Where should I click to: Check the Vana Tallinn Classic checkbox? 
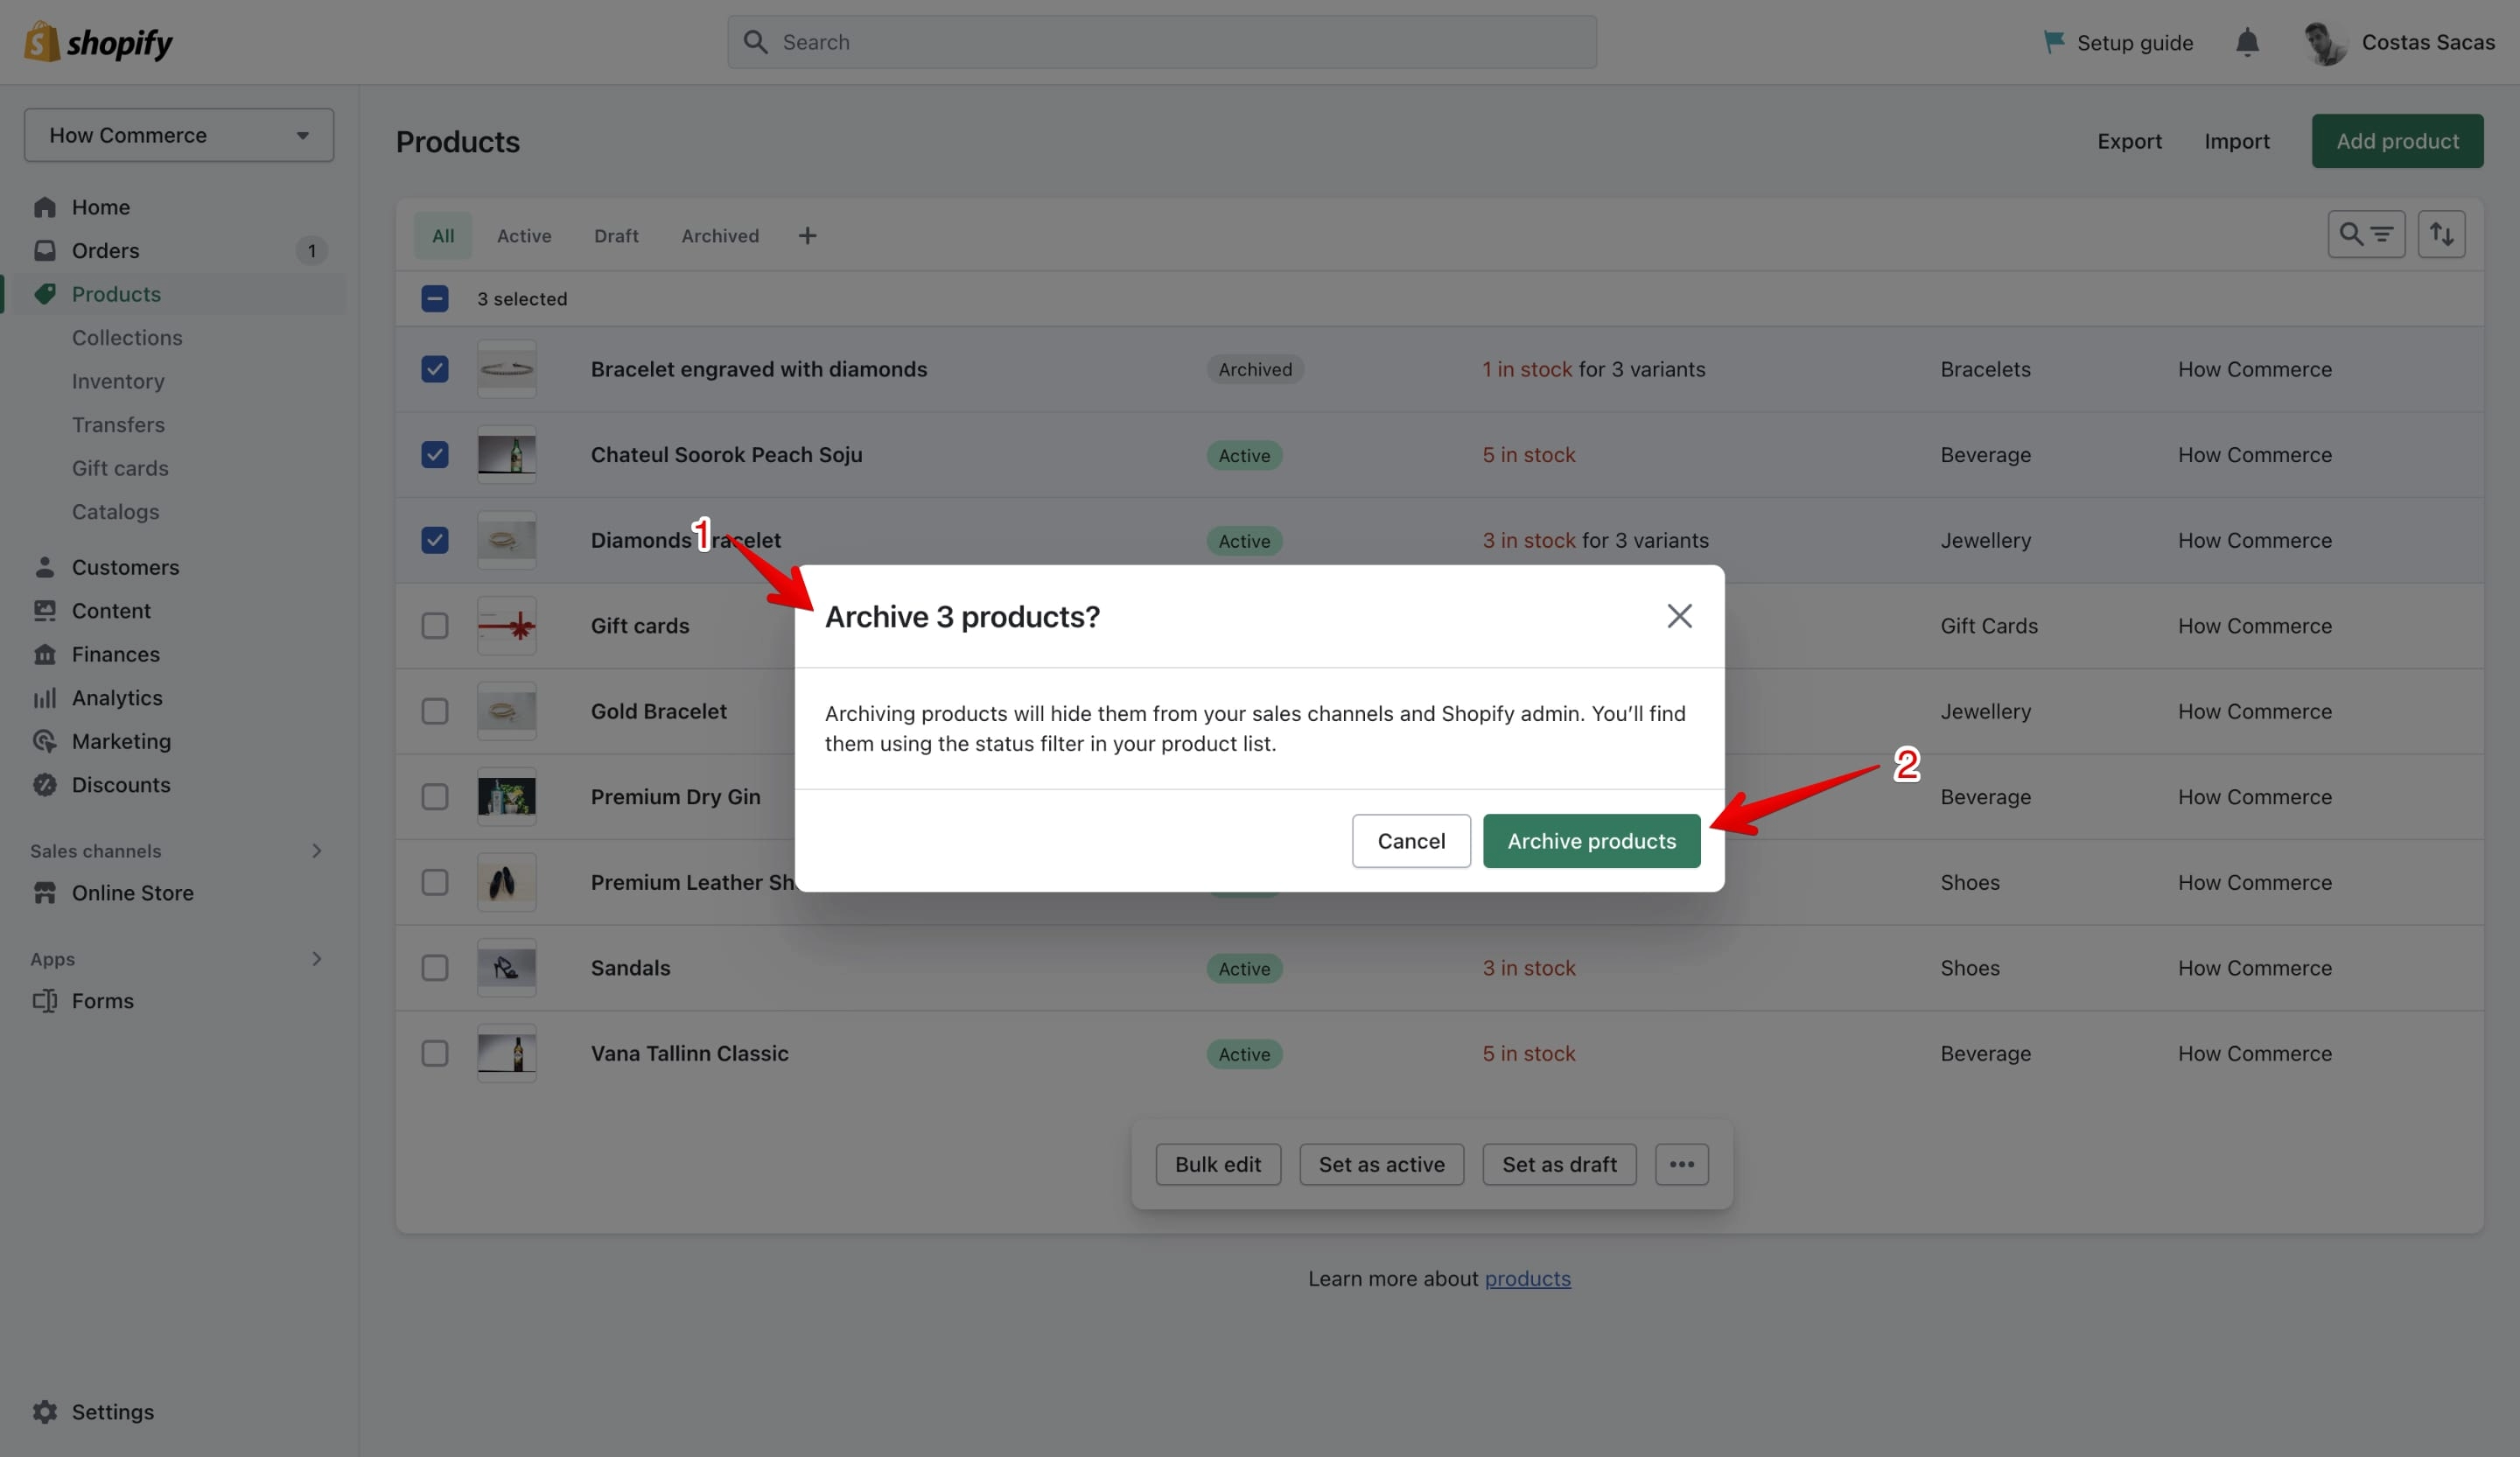tap(434, 1053)
